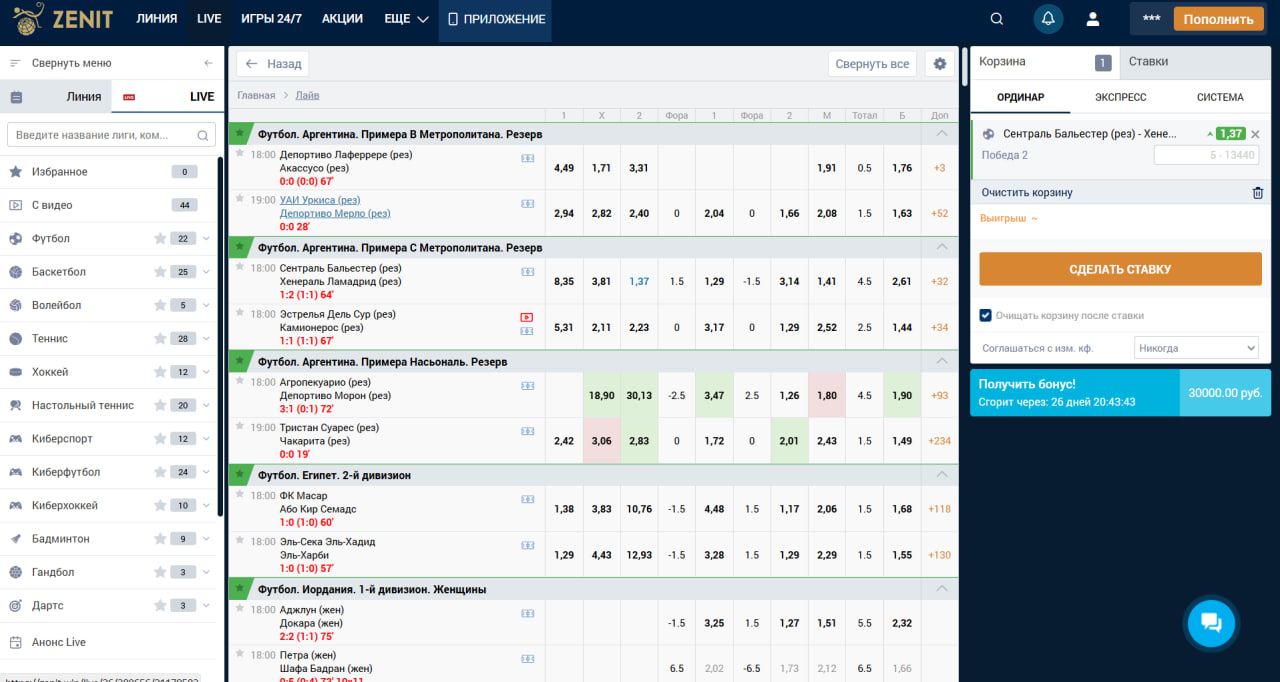Open the live chat bubble button
This screenshot has width=1280, height=682.
click(1211, 623)
